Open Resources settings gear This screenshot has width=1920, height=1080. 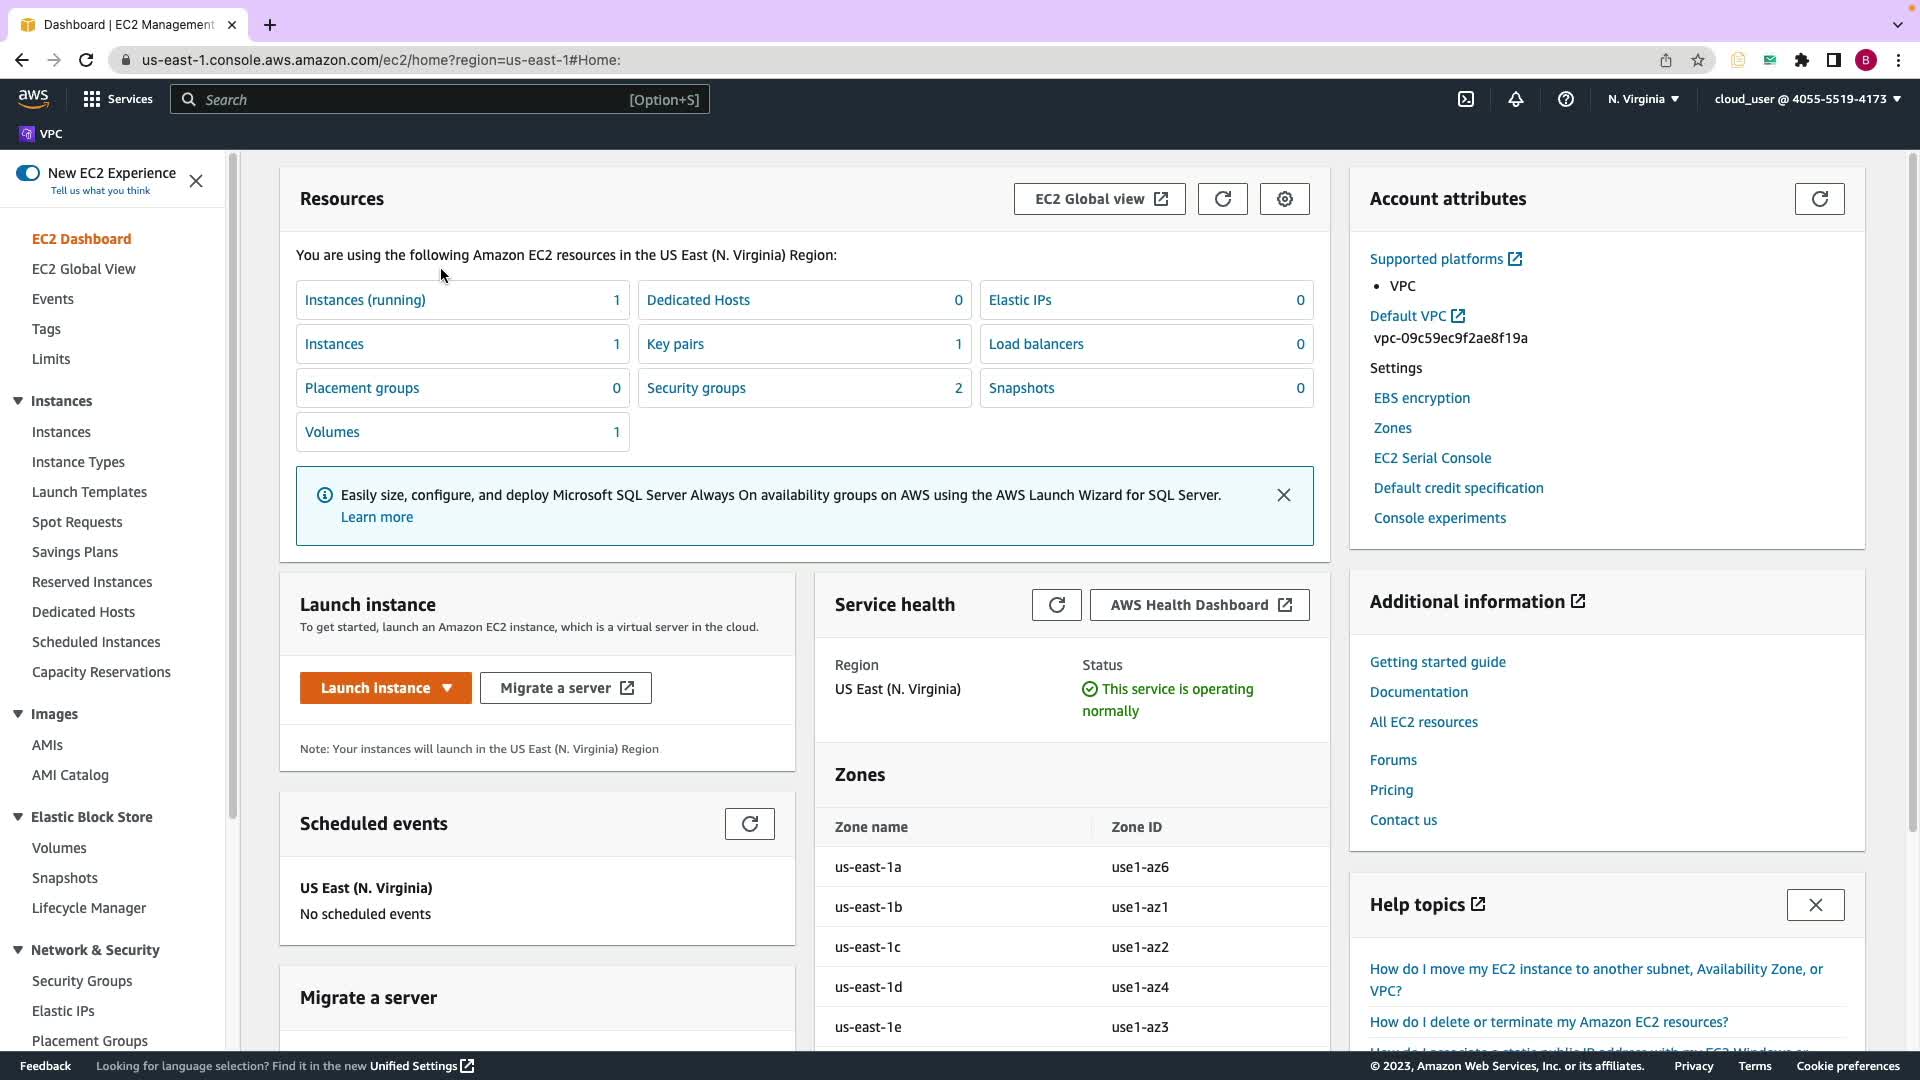(1284, 199)
